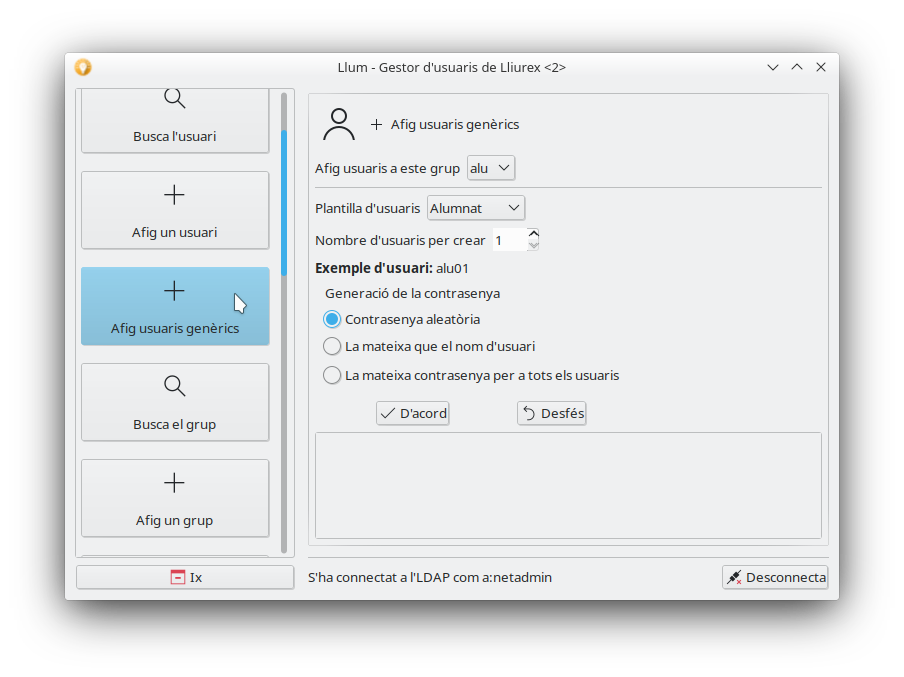Increase the number of users to create
Image resolution: width=904 pixels, height=677 pixels.
(533, 234)
